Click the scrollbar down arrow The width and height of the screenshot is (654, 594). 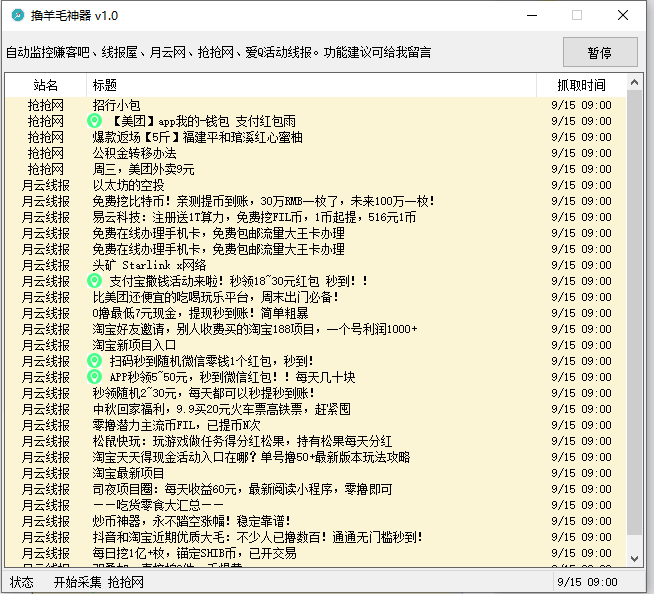tap(635, 558)
